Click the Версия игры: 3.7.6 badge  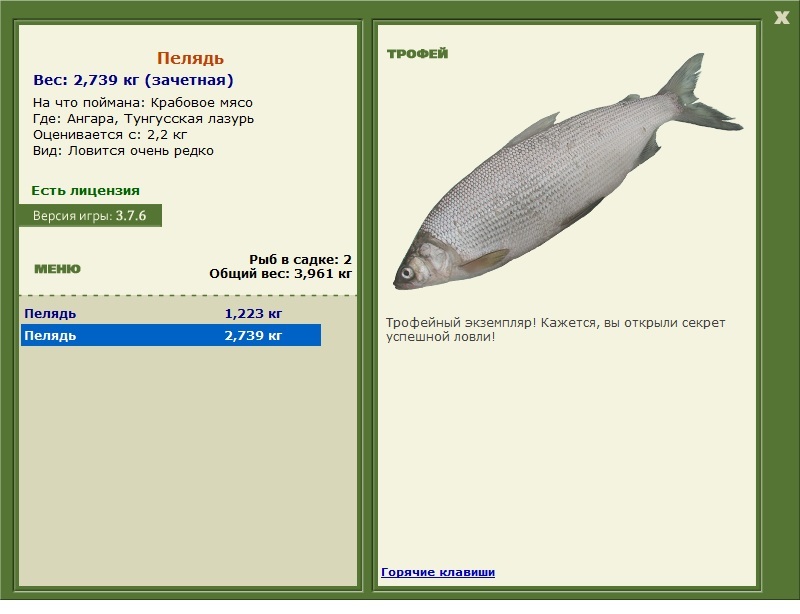(x=90, y=215)
